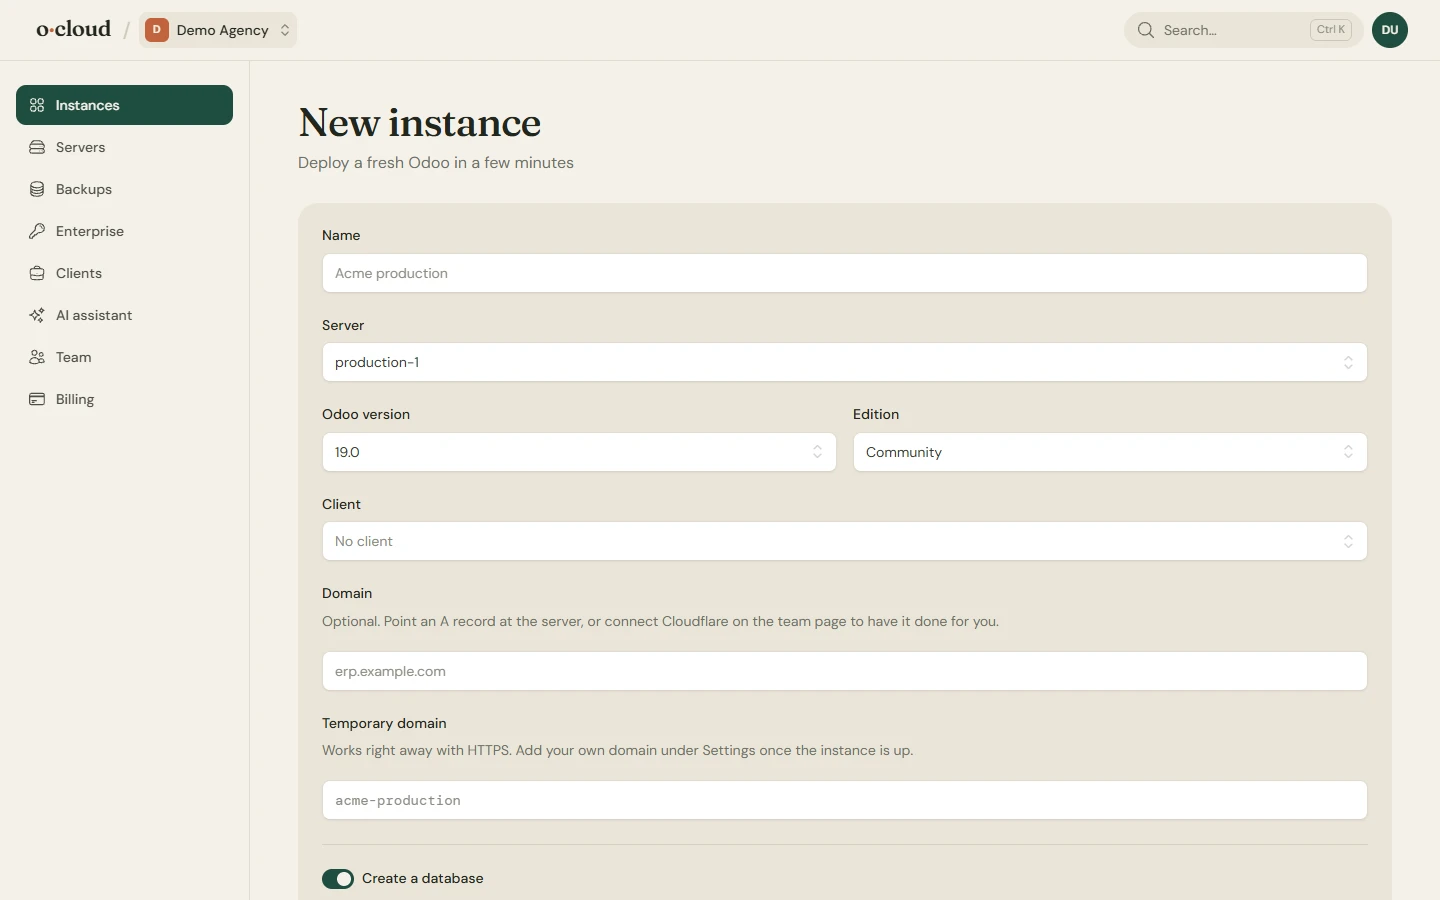The width and height of the screenshot is (1440, 900).
Task: Open the Odoo version dropdown
Action: click(579, 452)
